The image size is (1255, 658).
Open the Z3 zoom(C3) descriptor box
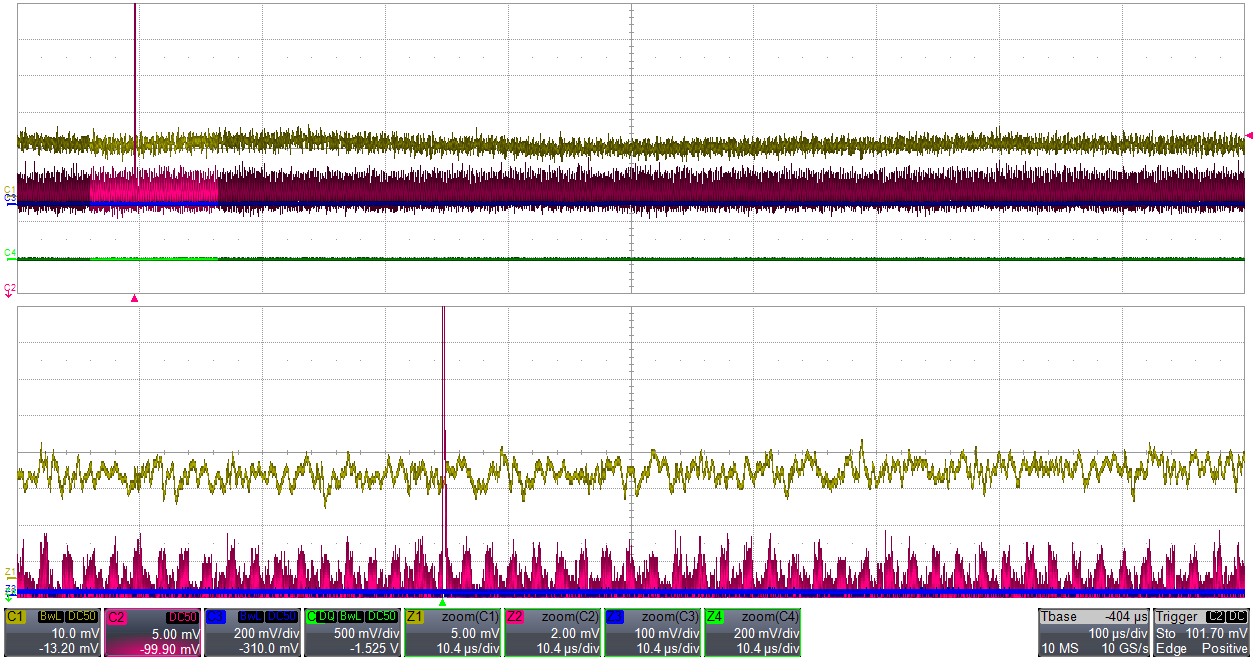652,633
